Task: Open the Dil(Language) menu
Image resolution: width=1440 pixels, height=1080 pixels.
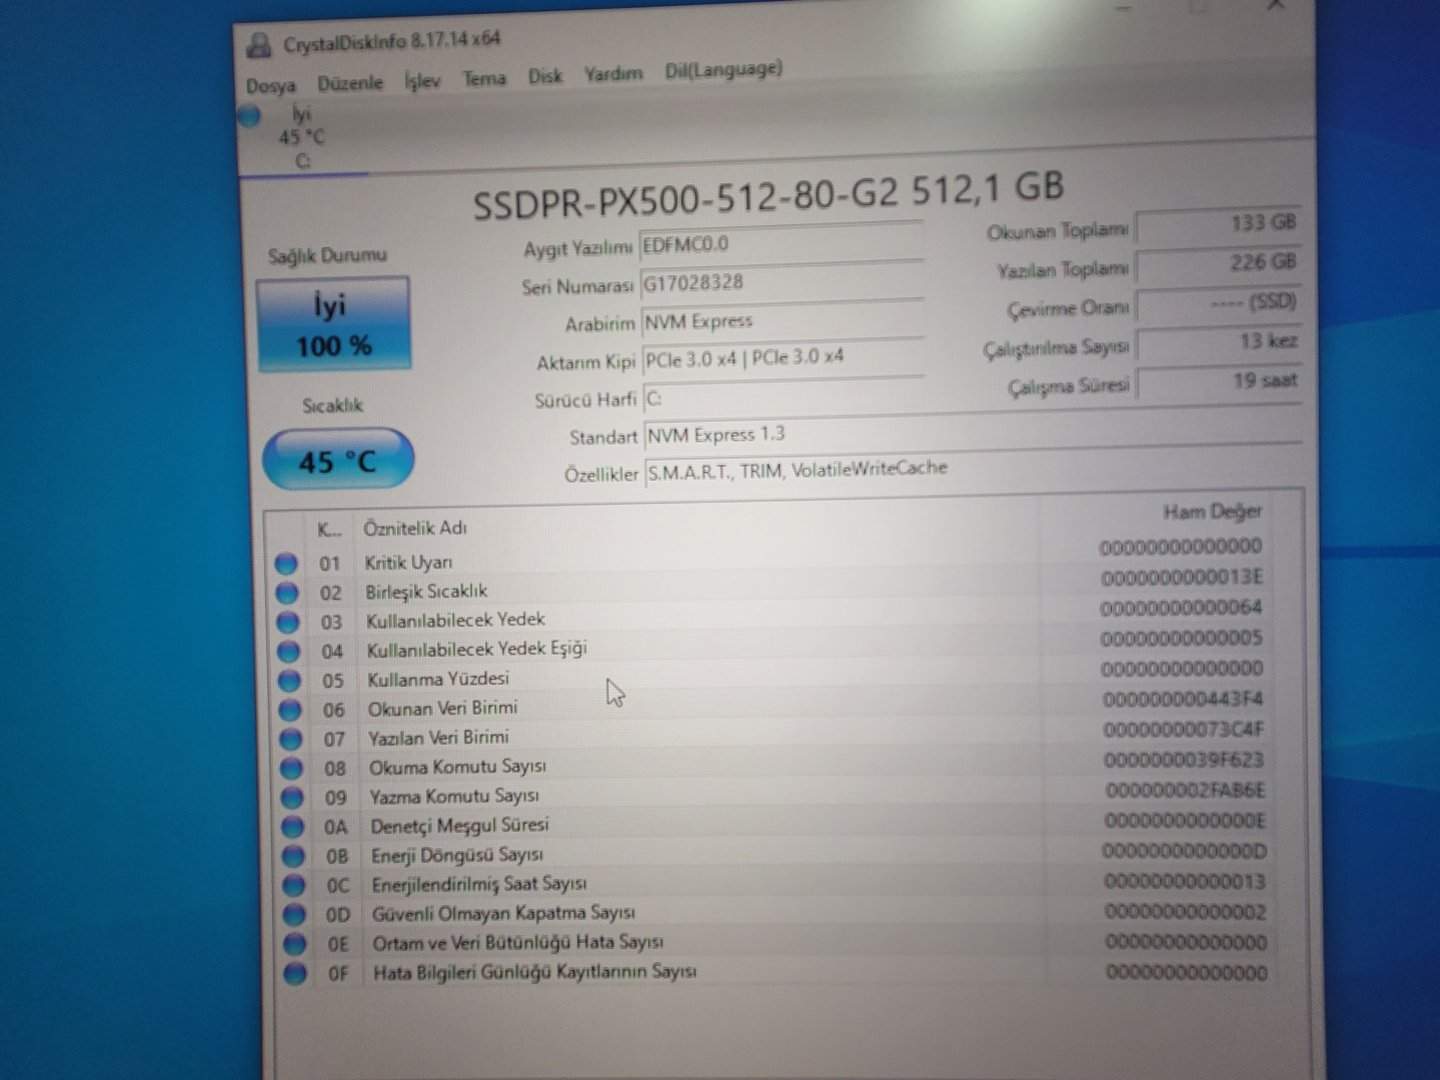Action: pyautogui.click(x=723, y=70)
